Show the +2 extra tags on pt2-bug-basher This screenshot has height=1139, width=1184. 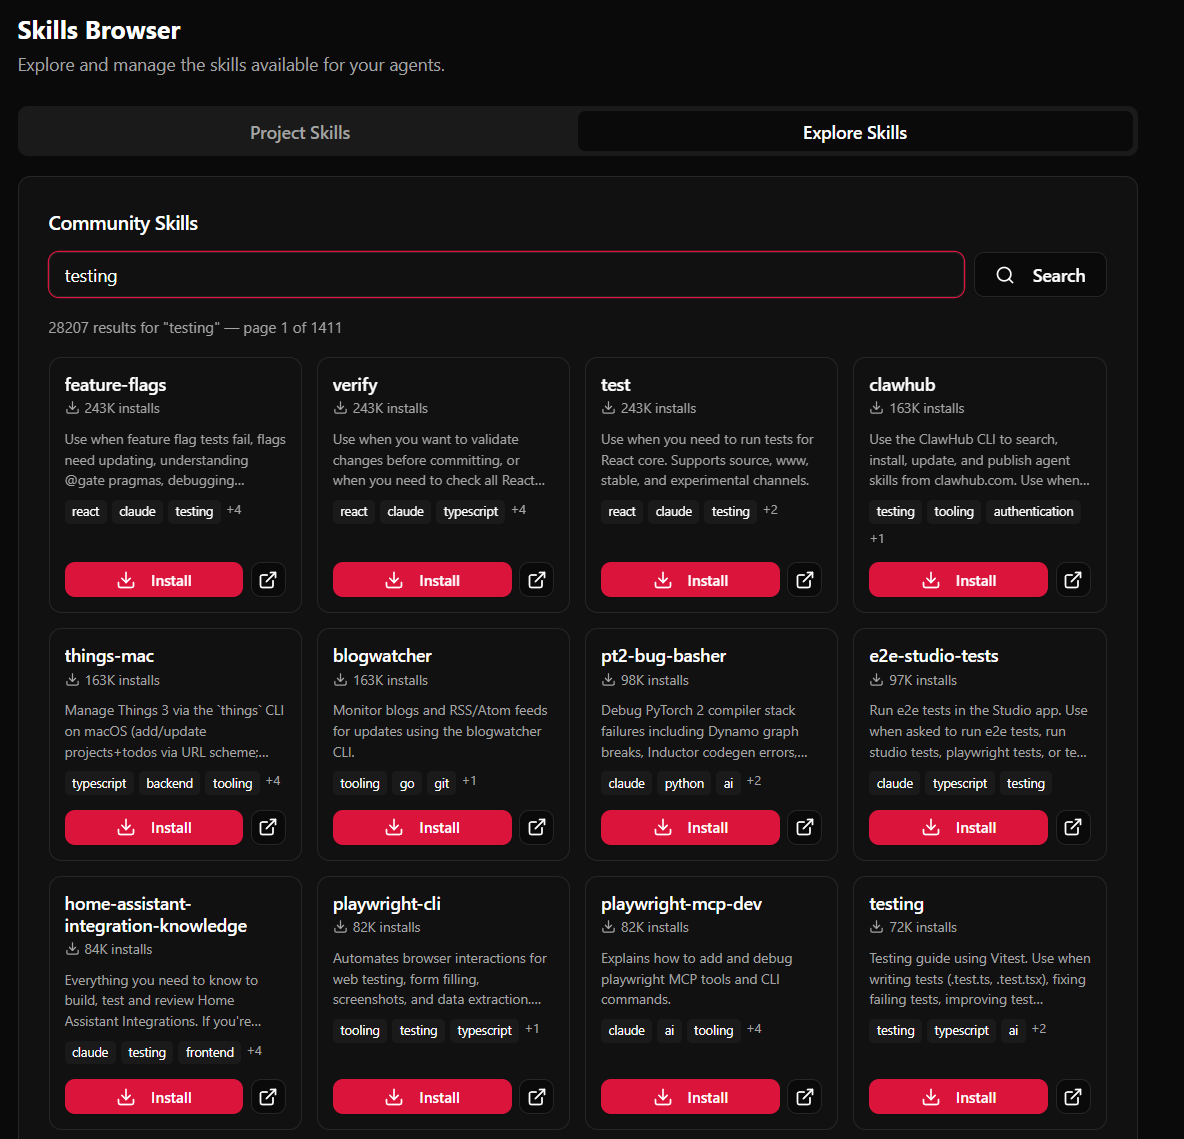pyautogui.click(x=754, y=781)
